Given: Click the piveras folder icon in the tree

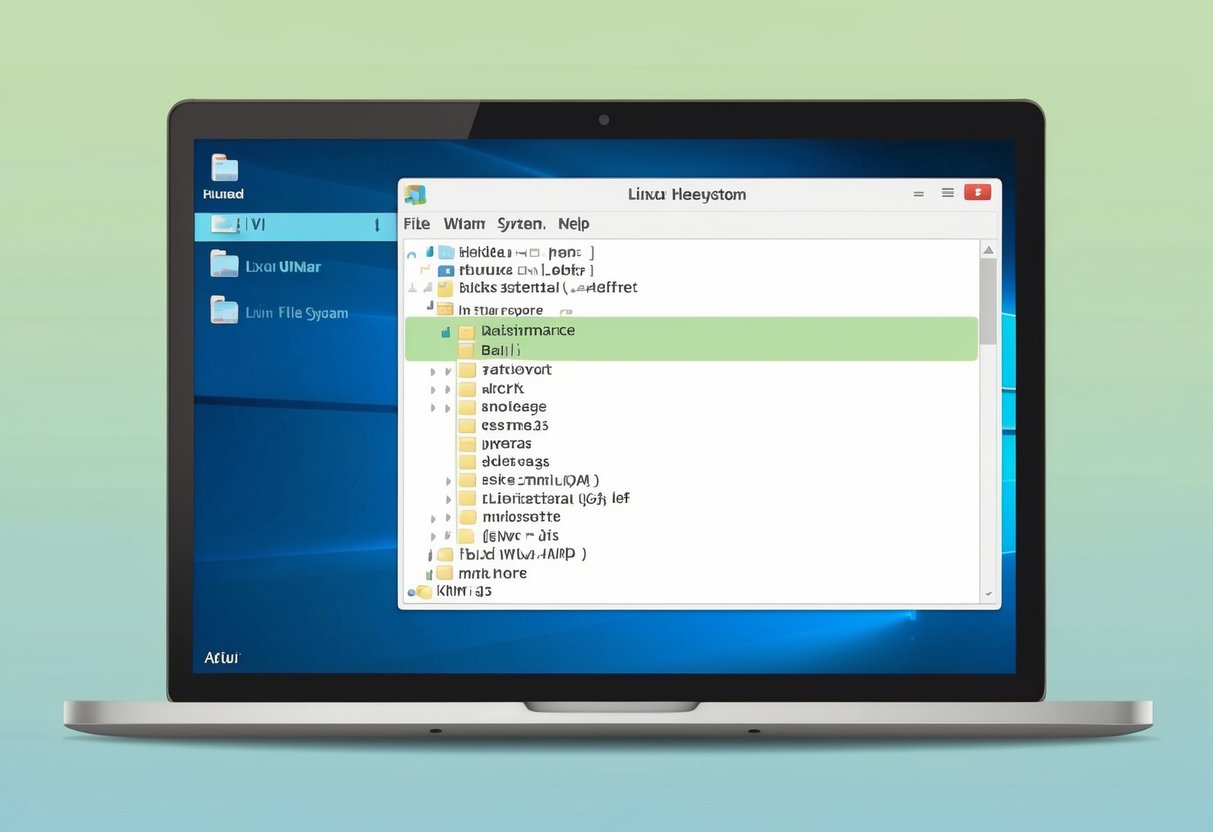Looking at the screenshot, I should coord(467,443).
